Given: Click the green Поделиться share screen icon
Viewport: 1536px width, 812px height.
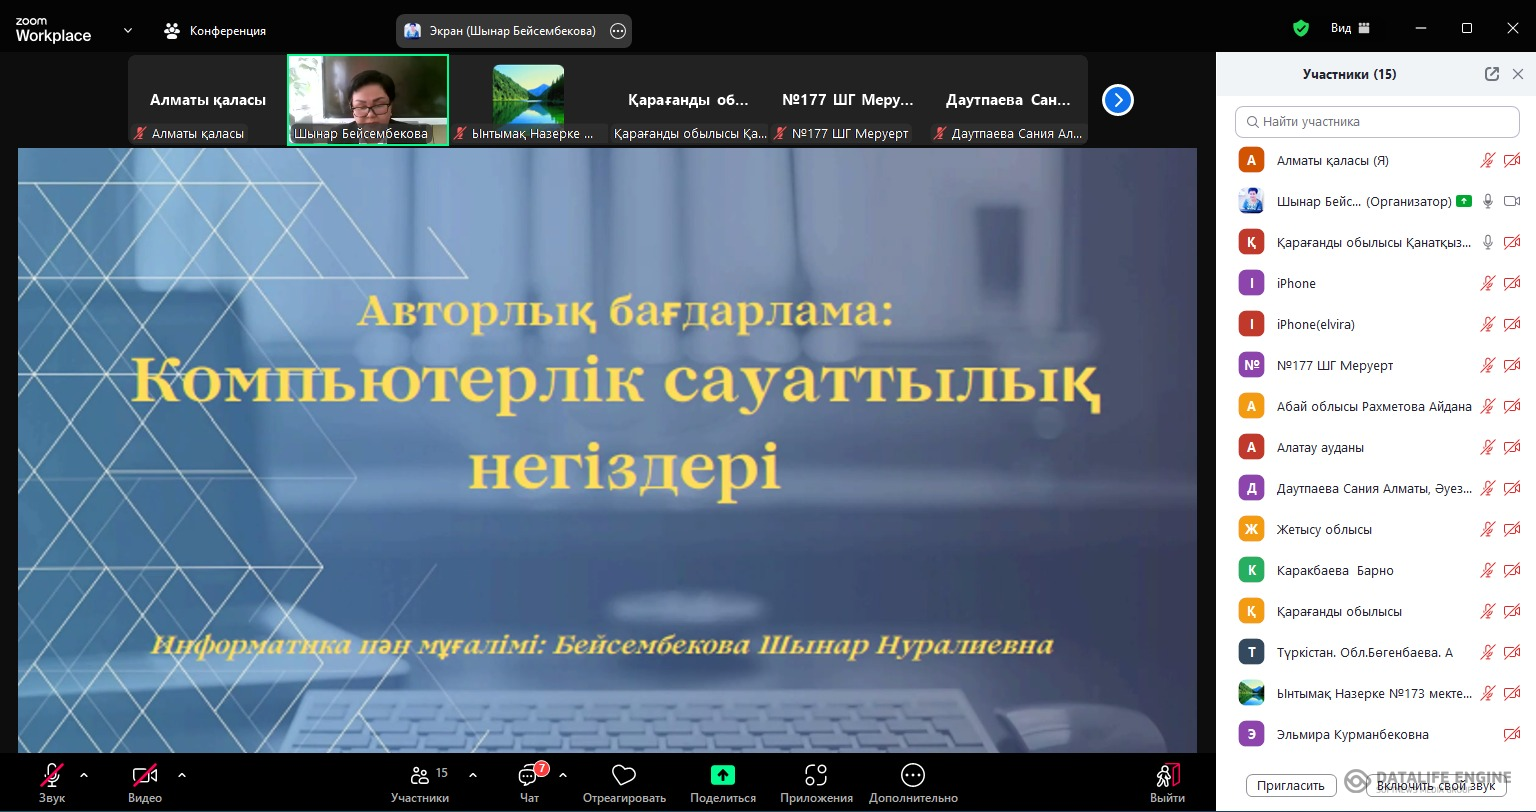Looking at the screenshot, I should (722, 775).
